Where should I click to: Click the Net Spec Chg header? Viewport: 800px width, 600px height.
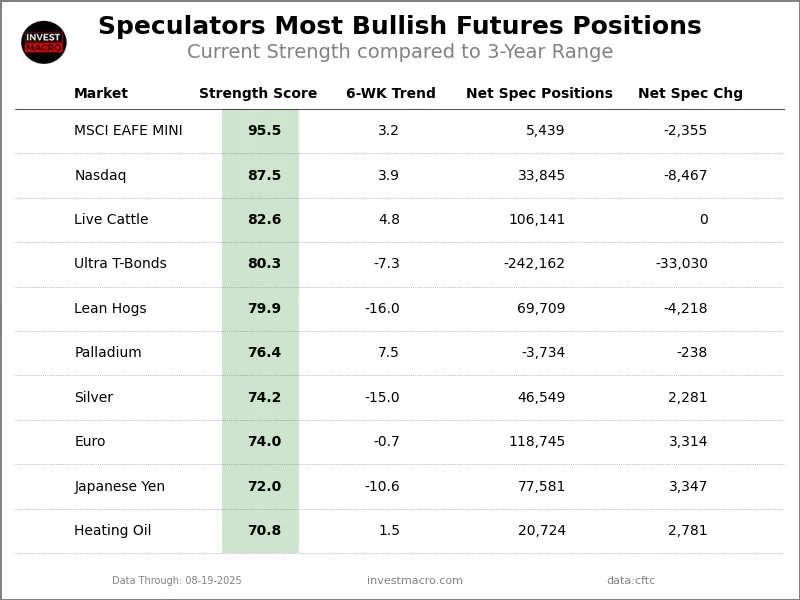[690, 94]
